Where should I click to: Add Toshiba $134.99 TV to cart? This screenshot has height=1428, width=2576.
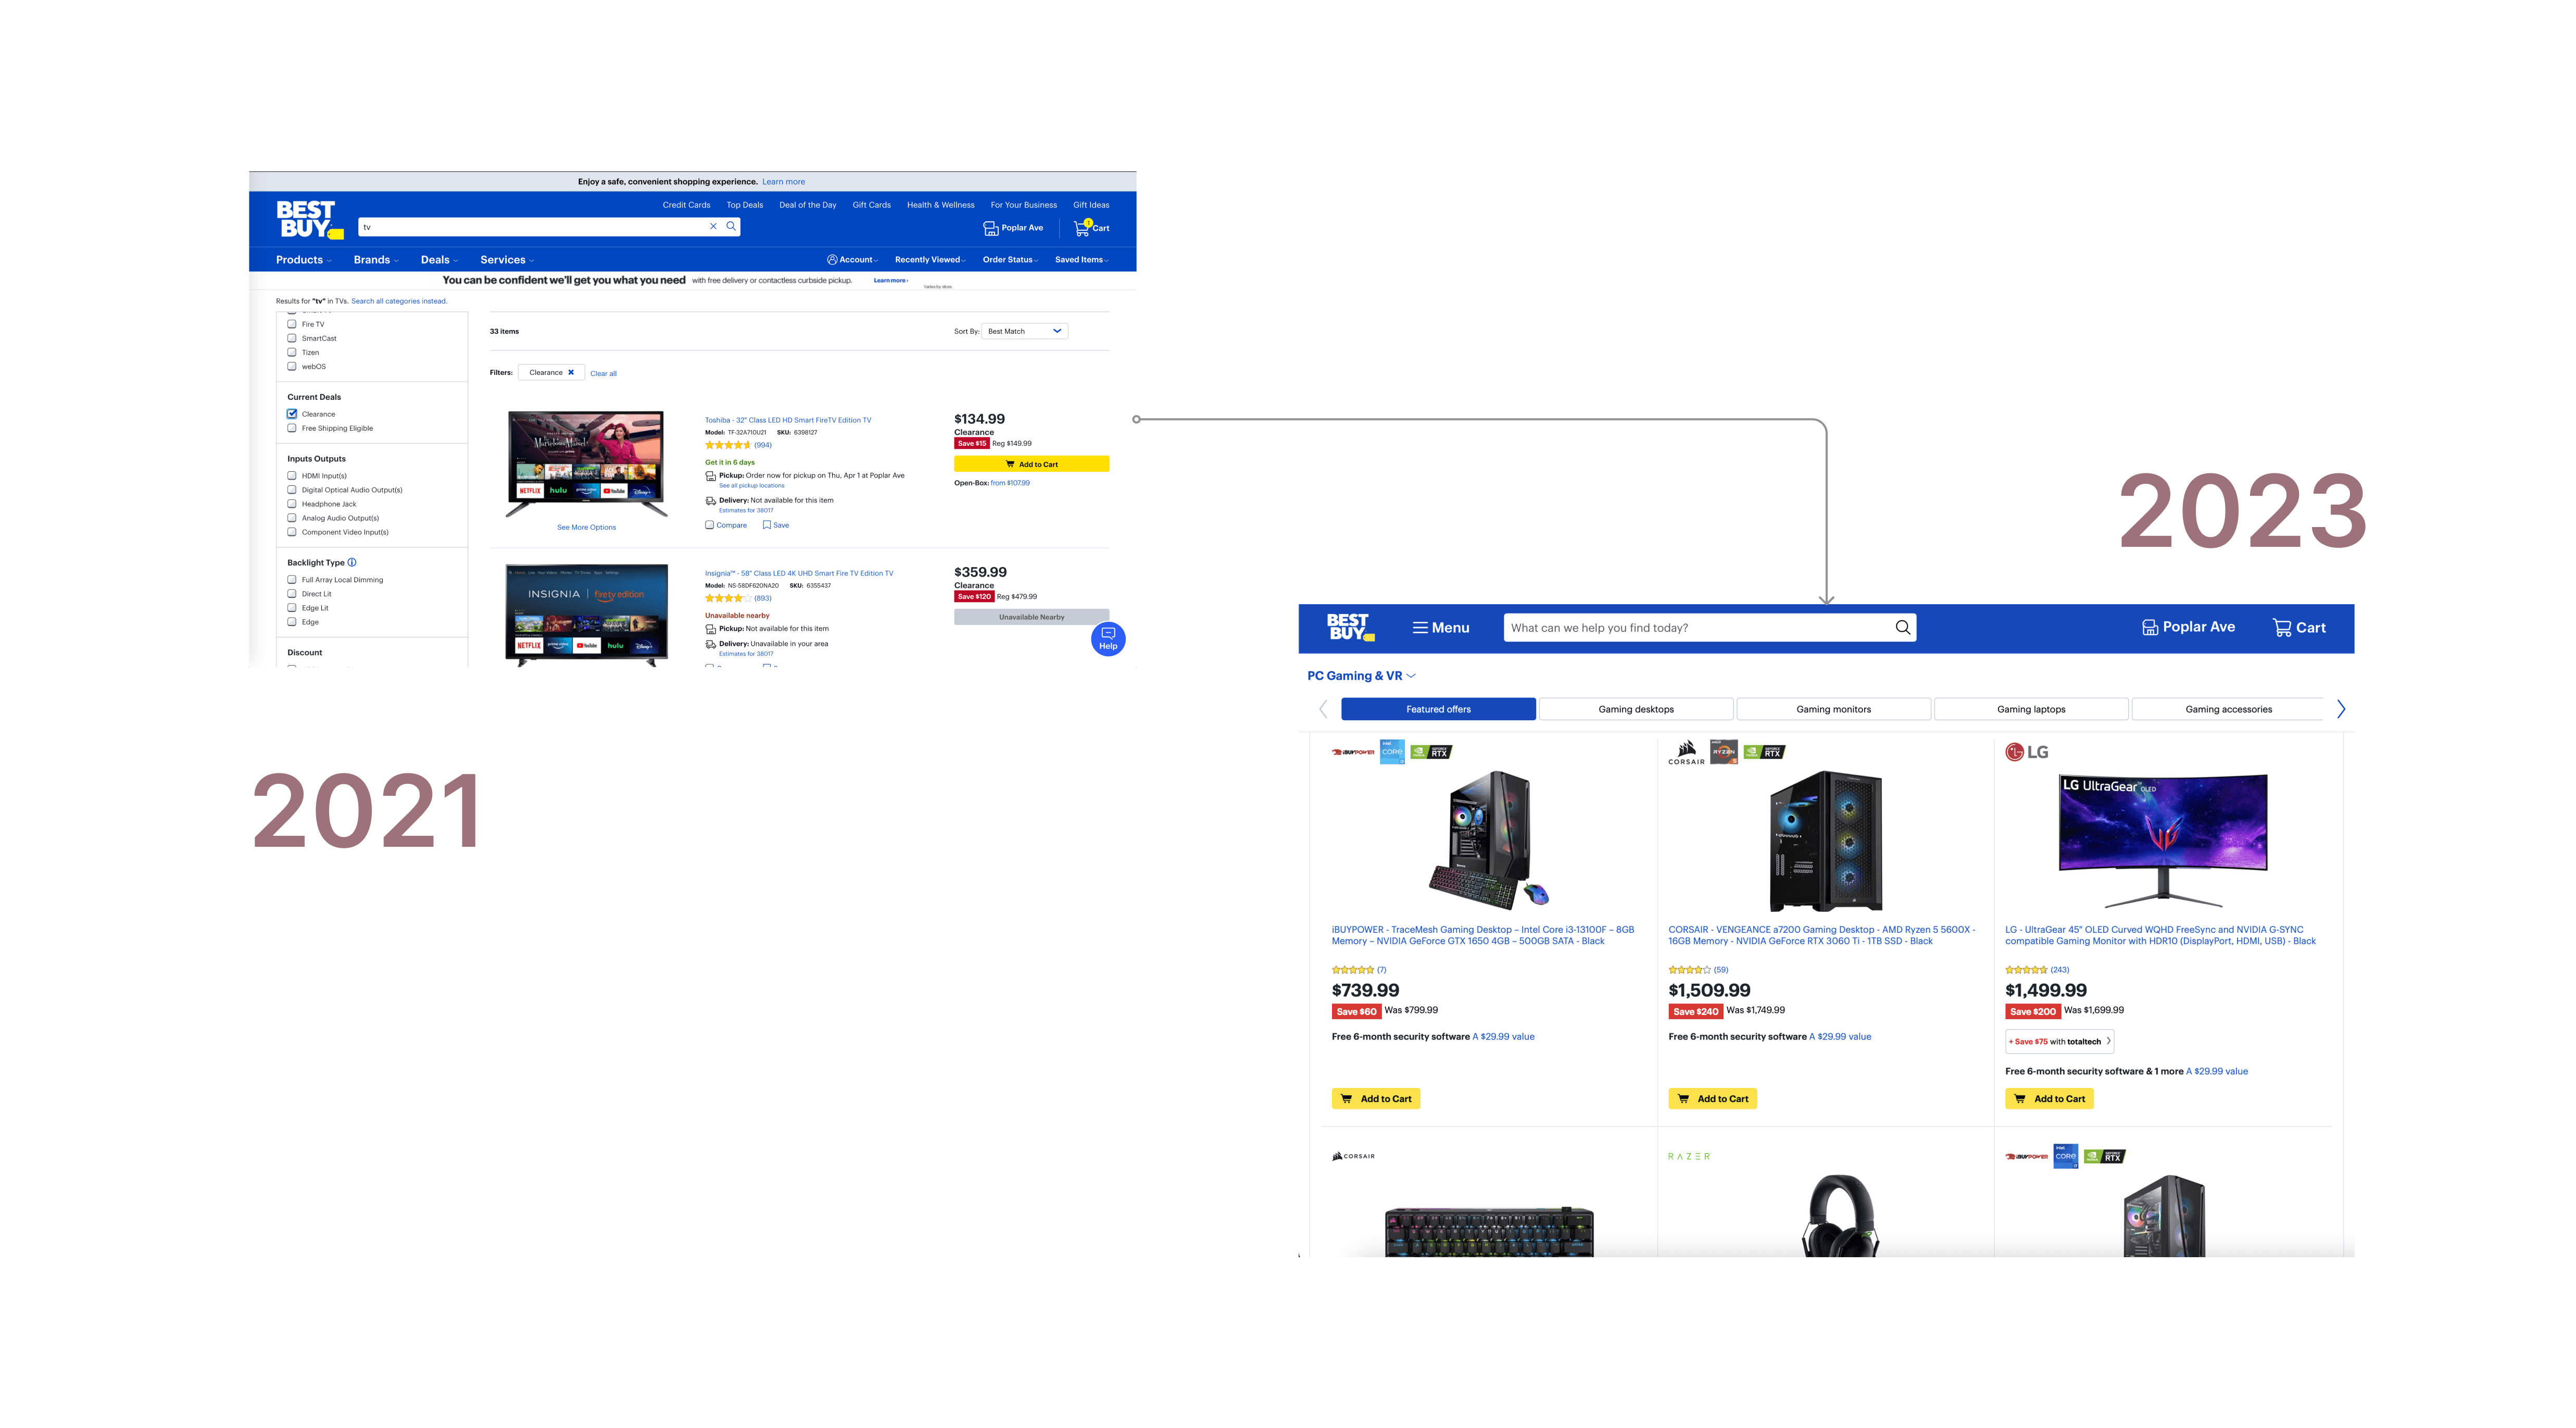pyautogui.click(x=1031, y=464)
